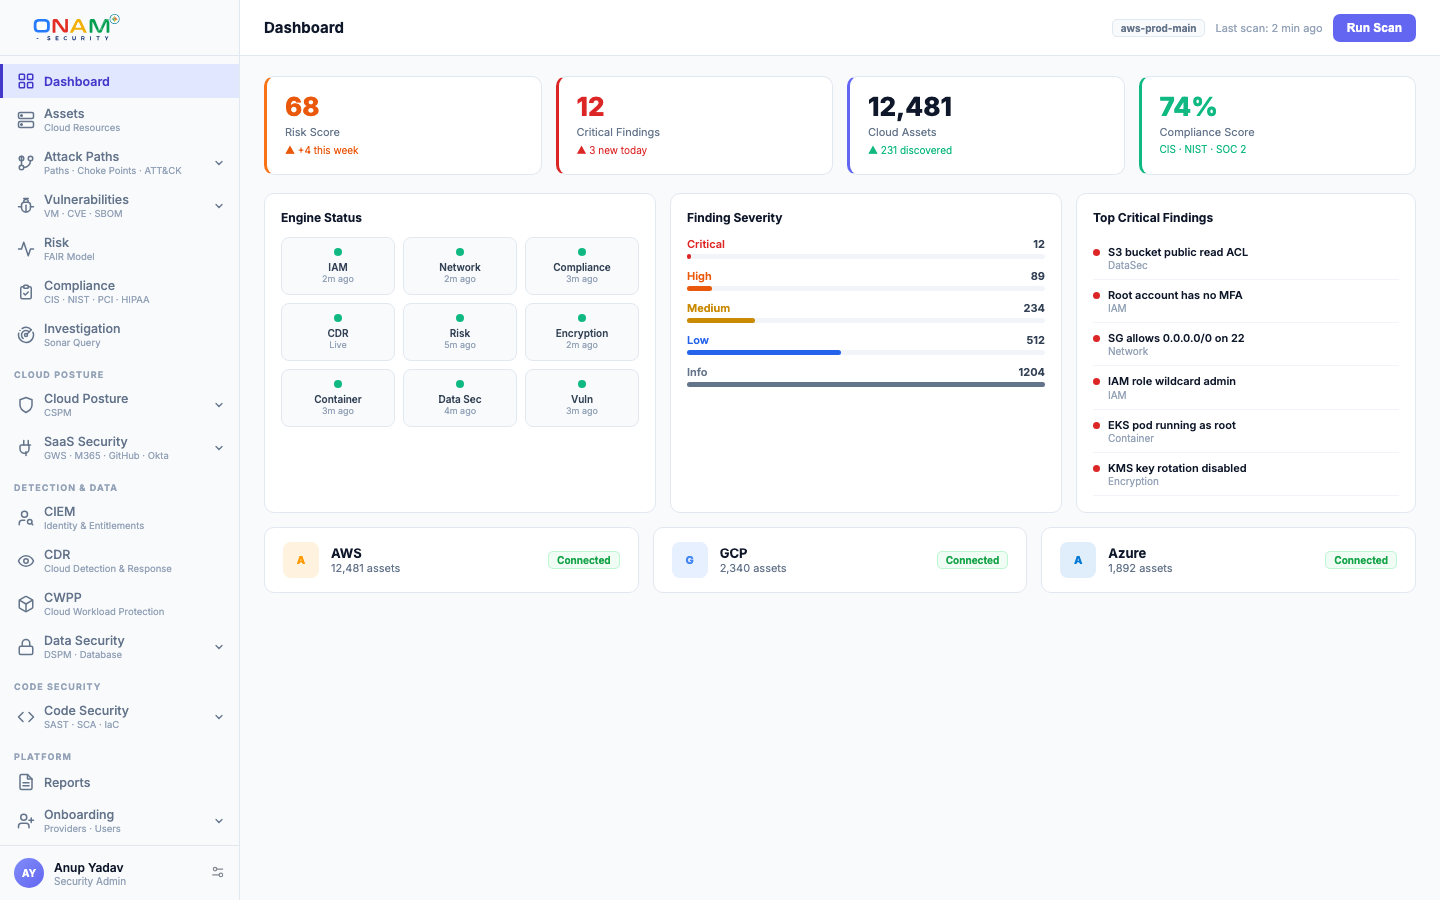The image size is (1440, 900).
Task: Open the Critical Findings 12 card
Action: point(694,126)
